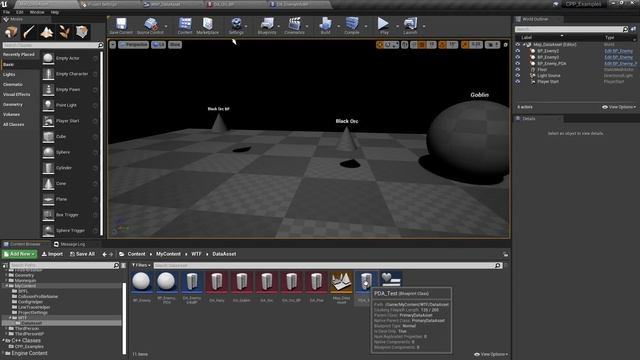640x360 pixels.
Task: Toggle visibility of BP_Enemy2 in outliner
Action: (518, 51)
